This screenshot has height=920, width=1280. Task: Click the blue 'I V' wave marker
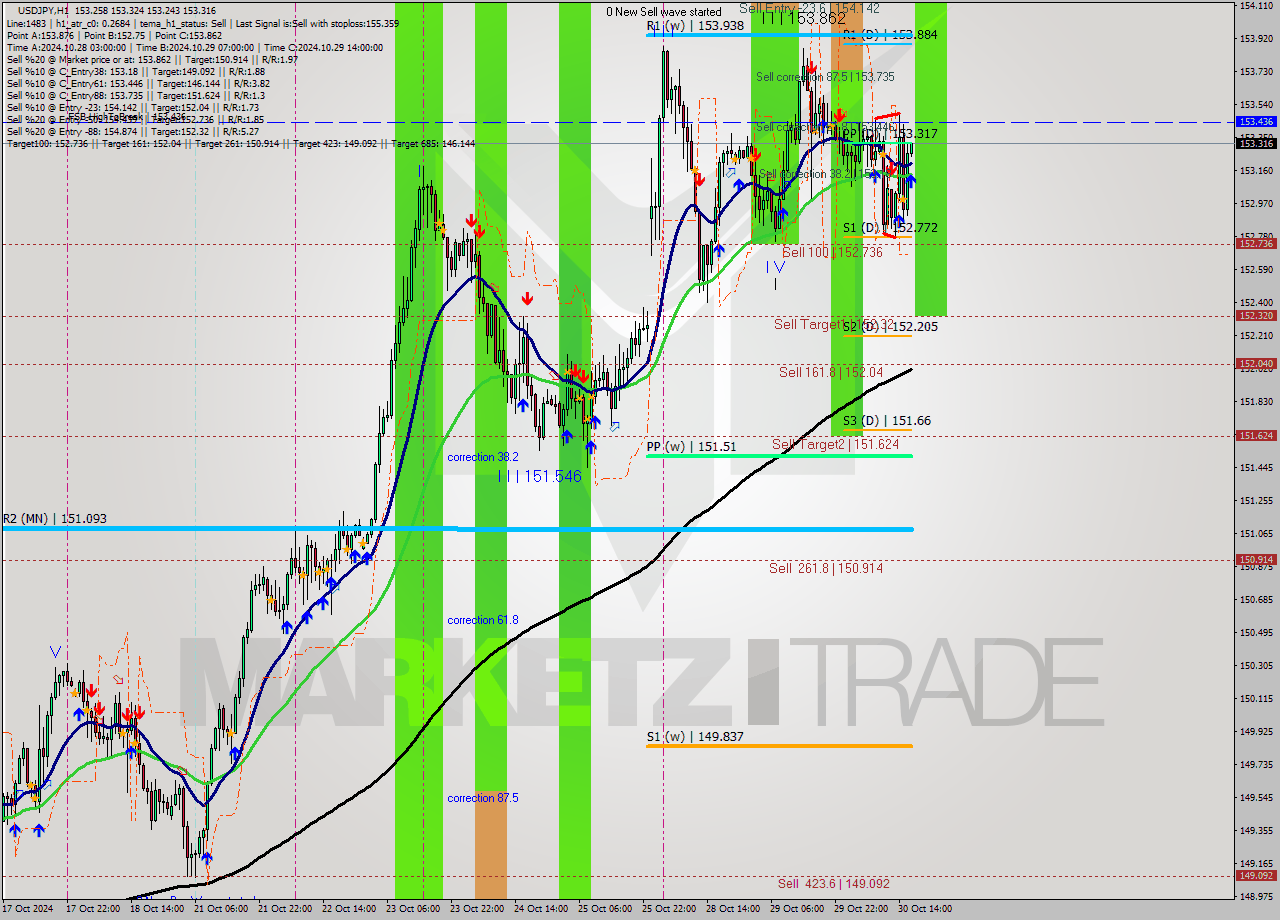776,267
